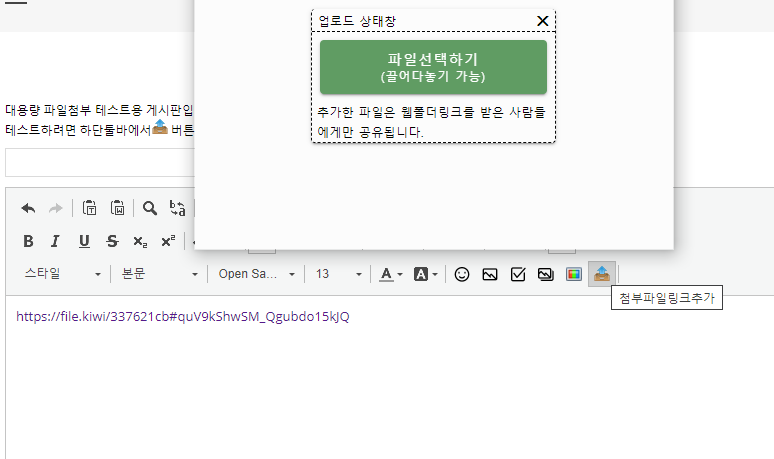This screenshot has width=774, height=459.
Task: Click the colorful media insert icon
Action: 574,274
